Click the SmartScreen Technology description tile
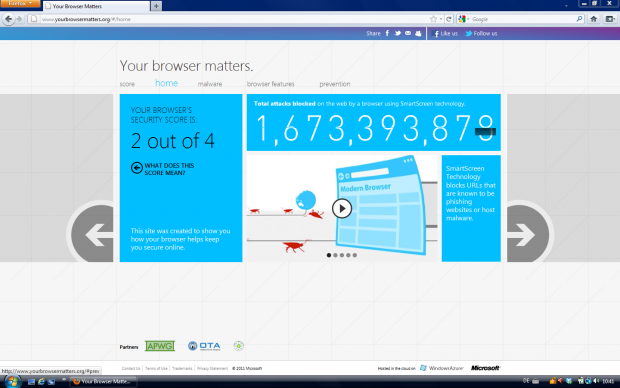620x388 pixels. 471,208
